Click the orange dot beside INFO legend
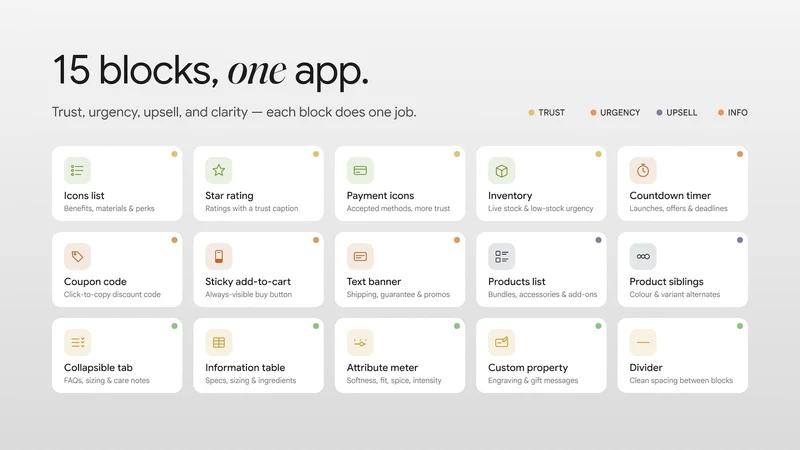The image size is (800, 450). 721,112
